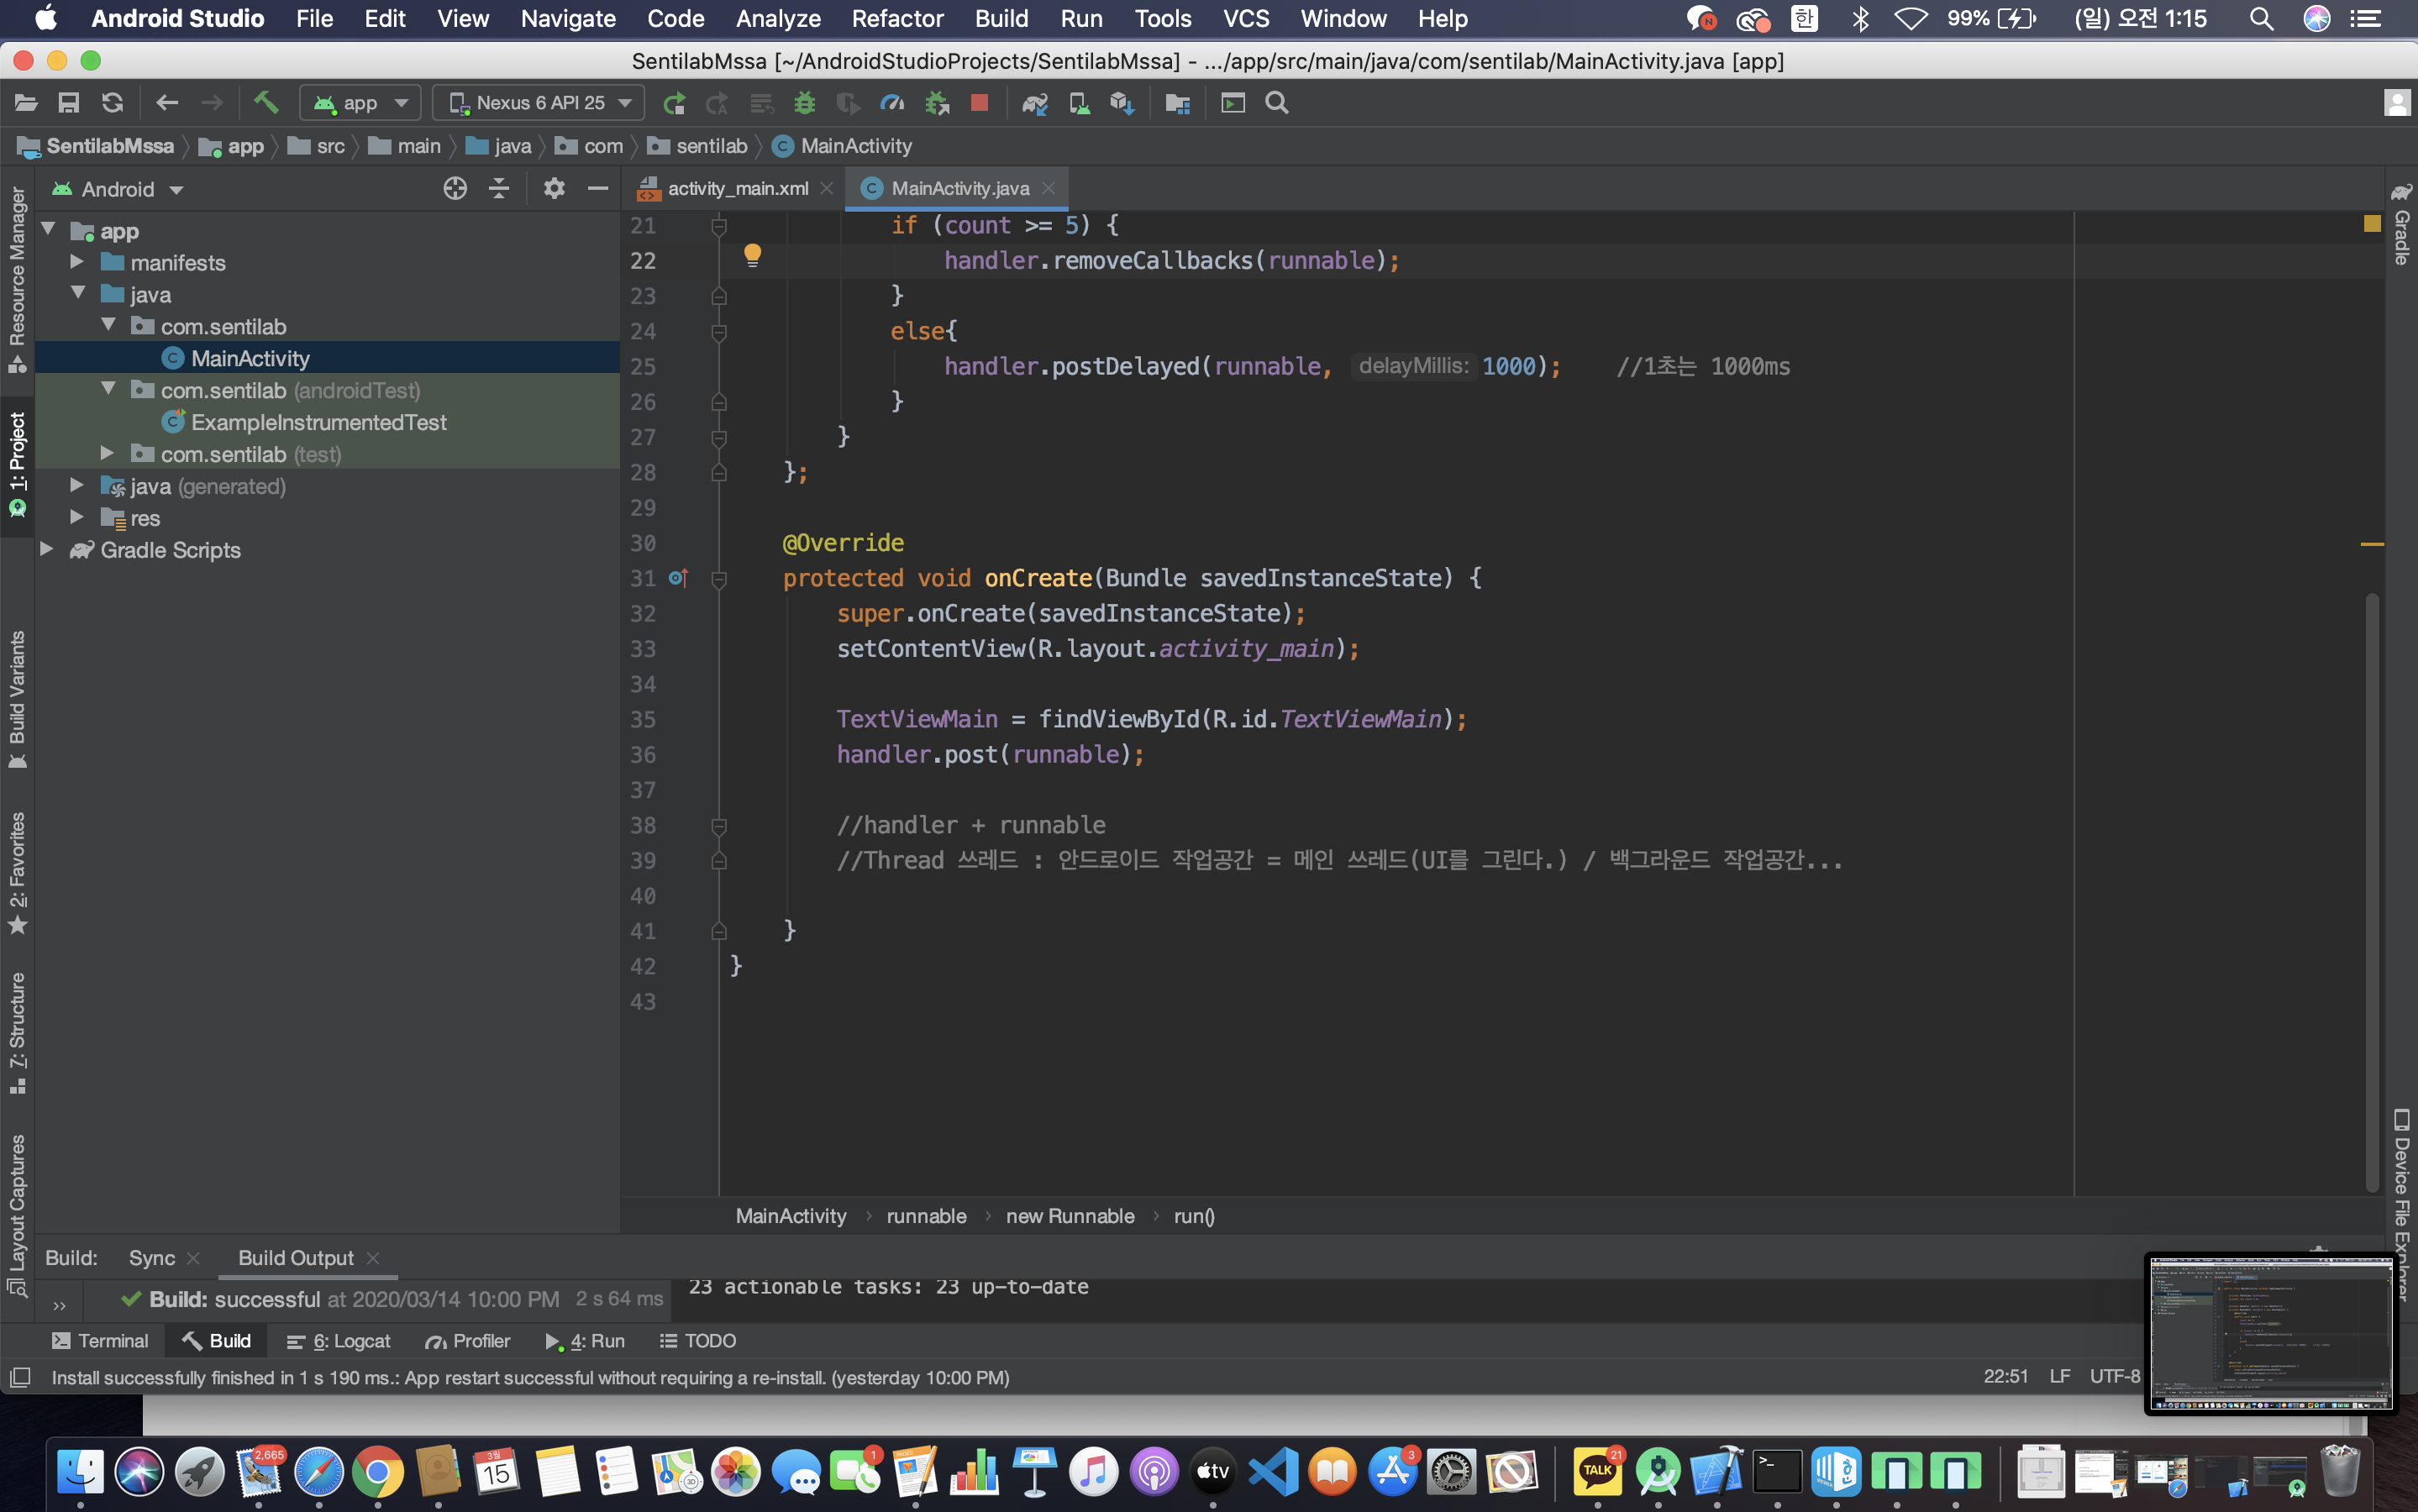Stop the running app with red square
The height and width of the screenshot is (1512, 2418).
pyautogui.click(x=979, y=103)
